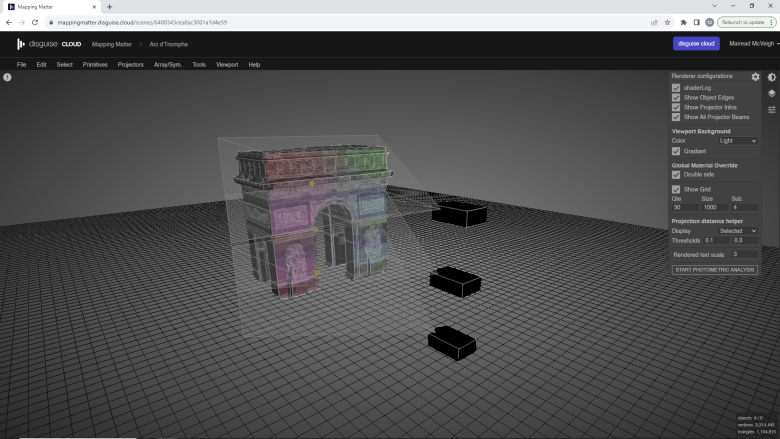Screen dimensions: 780x439
Task: Open the sliders/tuning panel icon
Action: pos(772,109)
